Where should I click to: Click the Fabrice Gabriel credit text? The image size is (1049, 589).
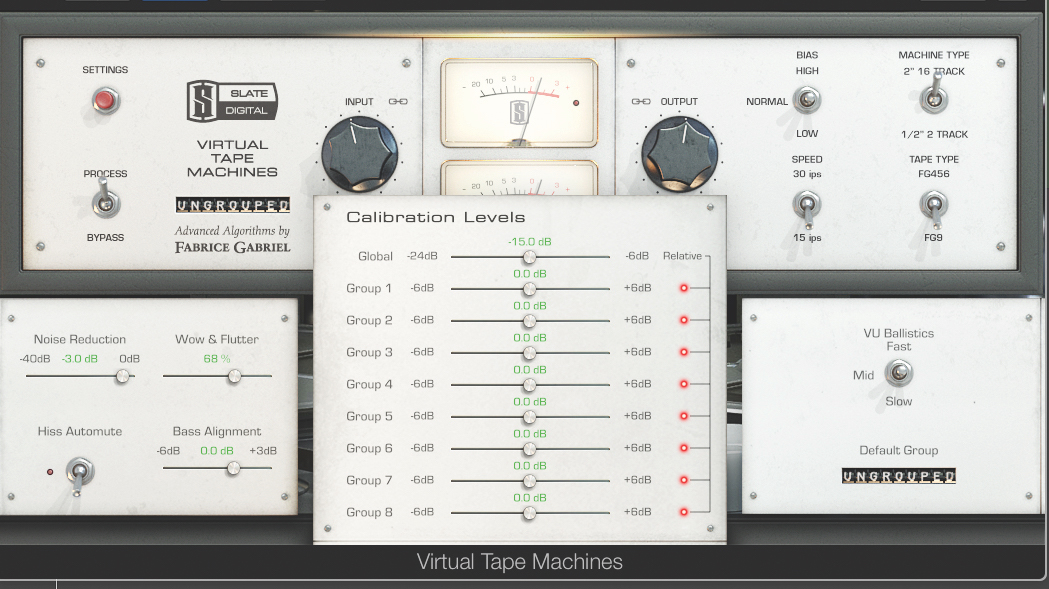pos(232,247)
